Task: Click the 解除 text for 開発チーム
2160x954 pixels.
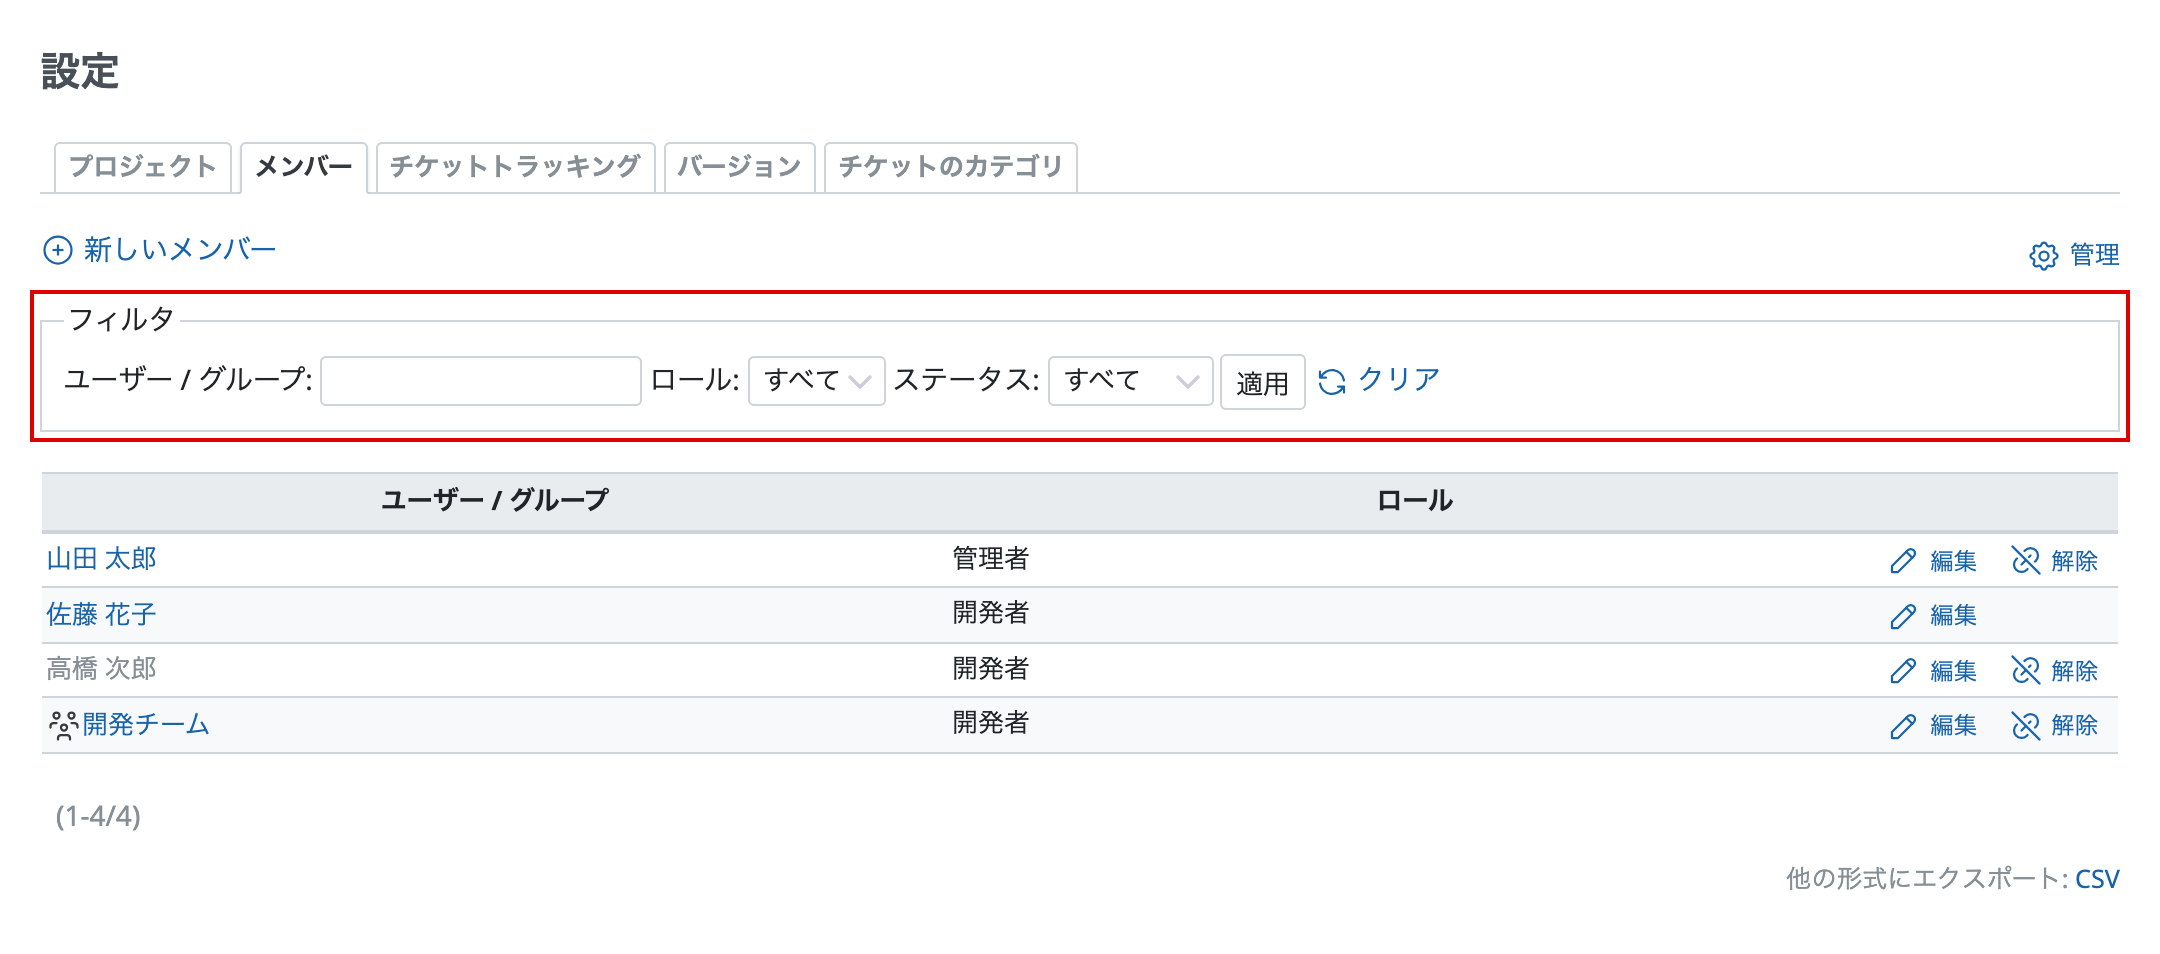Action: 2074,726
